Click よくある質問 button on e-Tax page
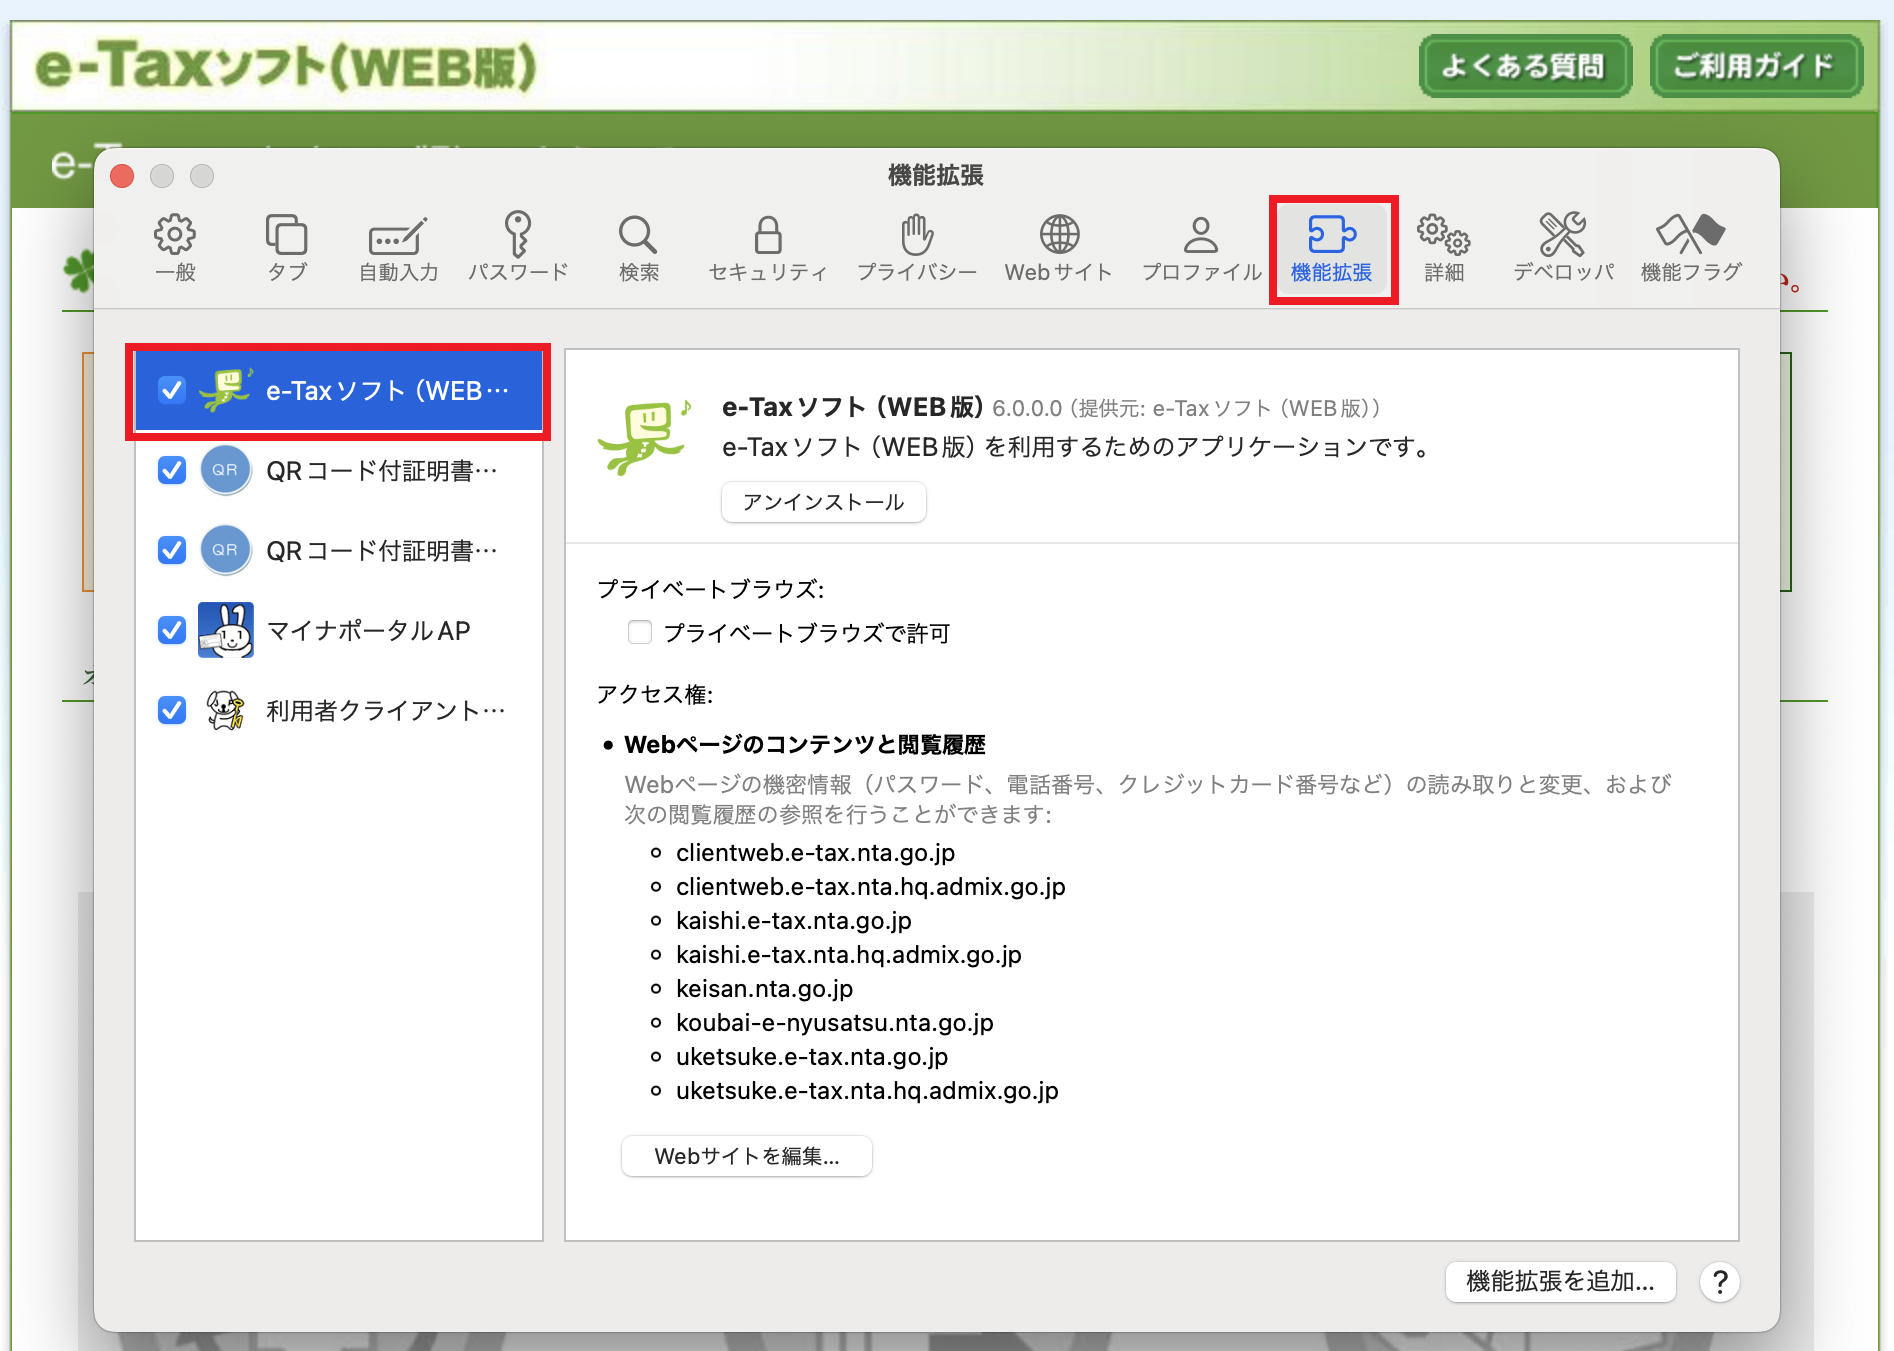1894x1351 pixels. pyautogui.click(x=1525, y=66)
